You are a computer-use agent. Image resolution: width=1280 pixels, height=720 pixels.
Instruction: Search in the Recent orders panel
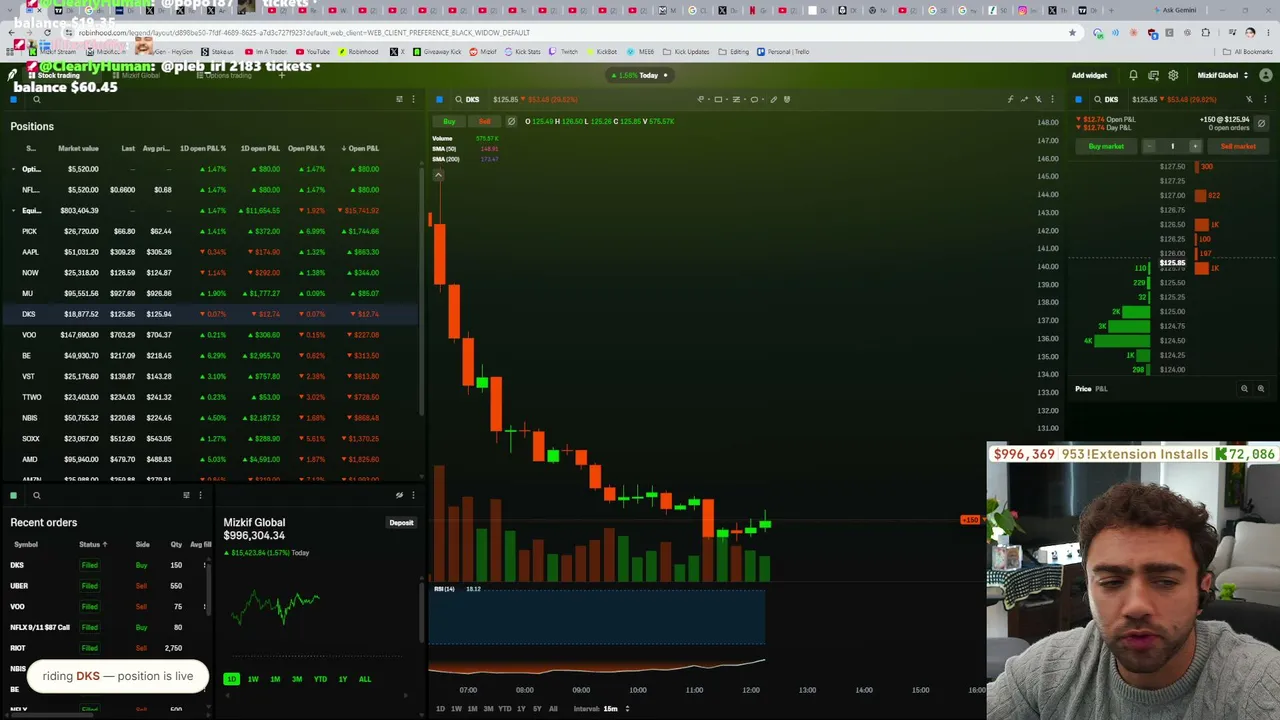pos(36,495)
